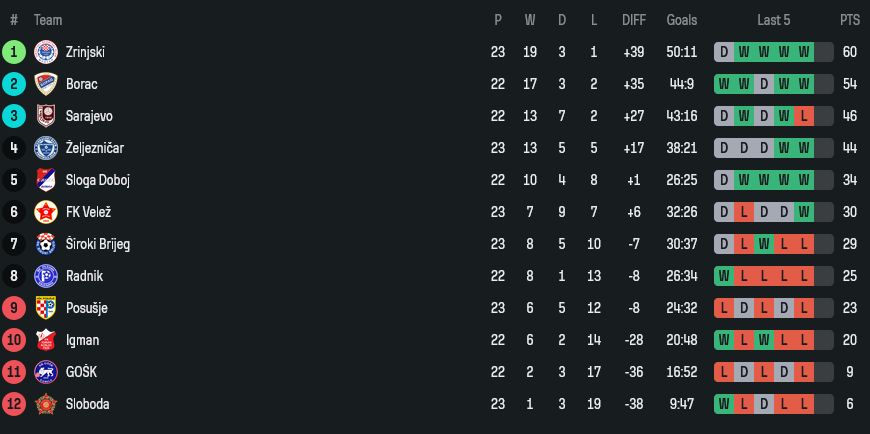Click Sarajevo's red L result in Last 5

point(803,116)
